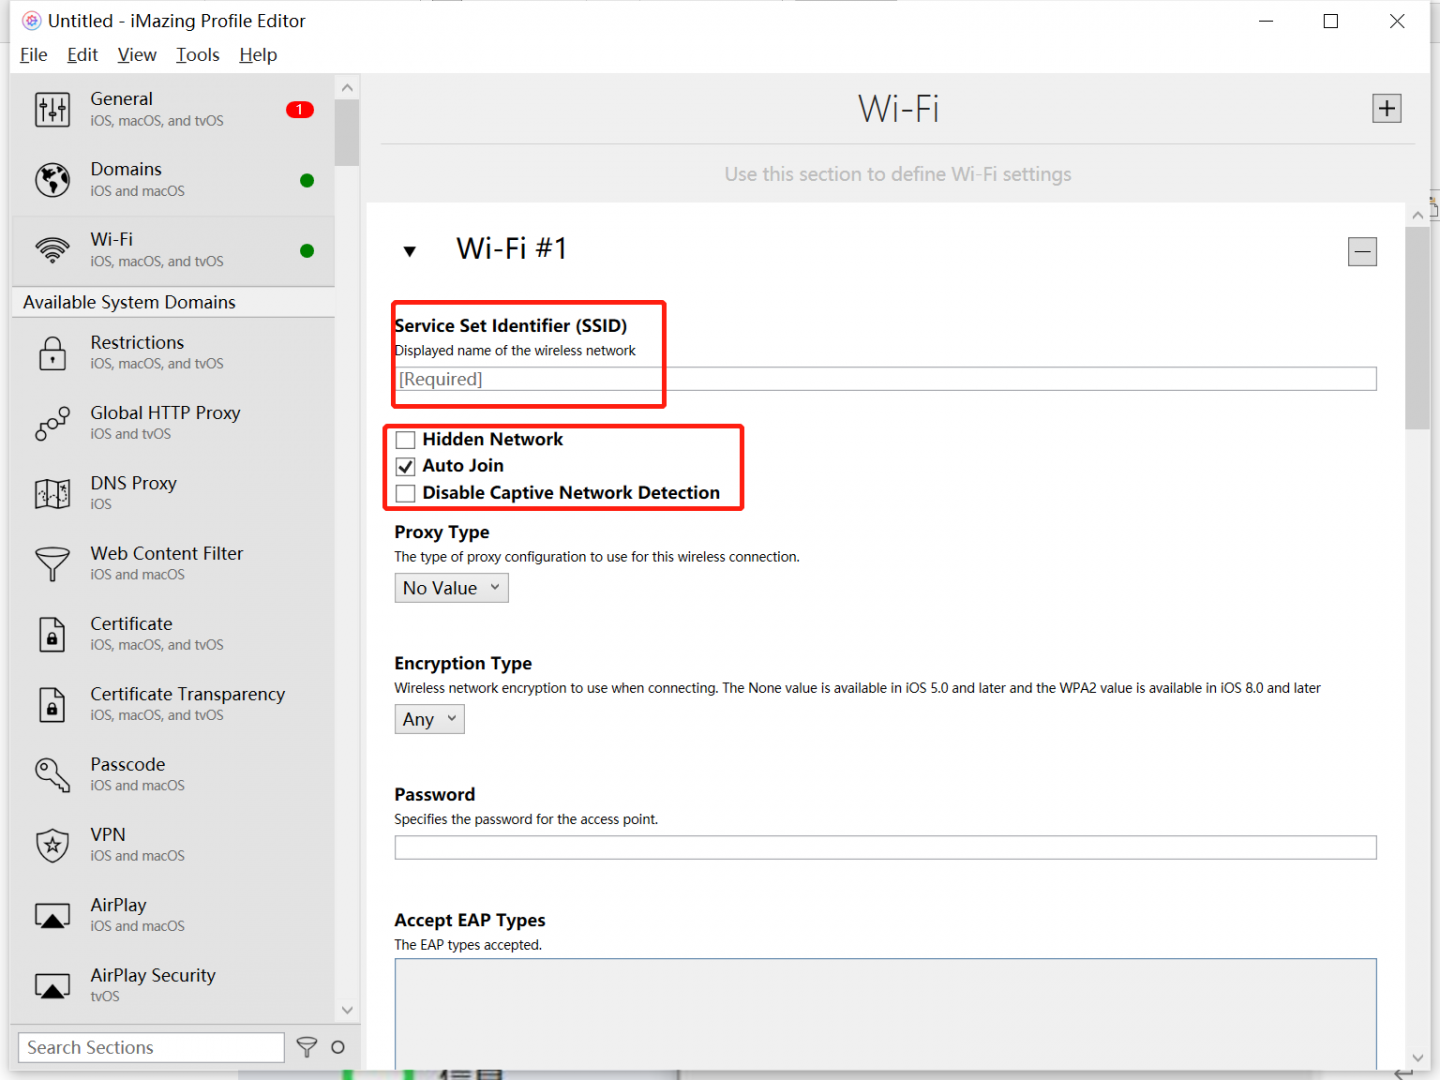This screenshot has width=1440, height=1080.
Task: Click the Passcode key icon
Action: click(x=52, y=775)
